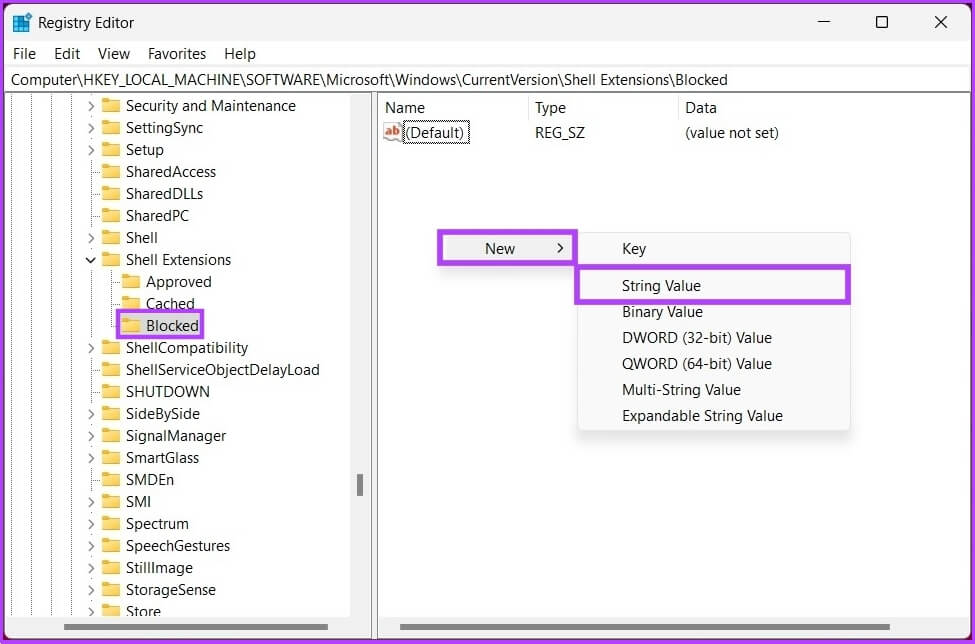Click the Registry Editor app icon in title bar
Image resolution: width=975 pixels, height=644 pixels.
(22, 22)
